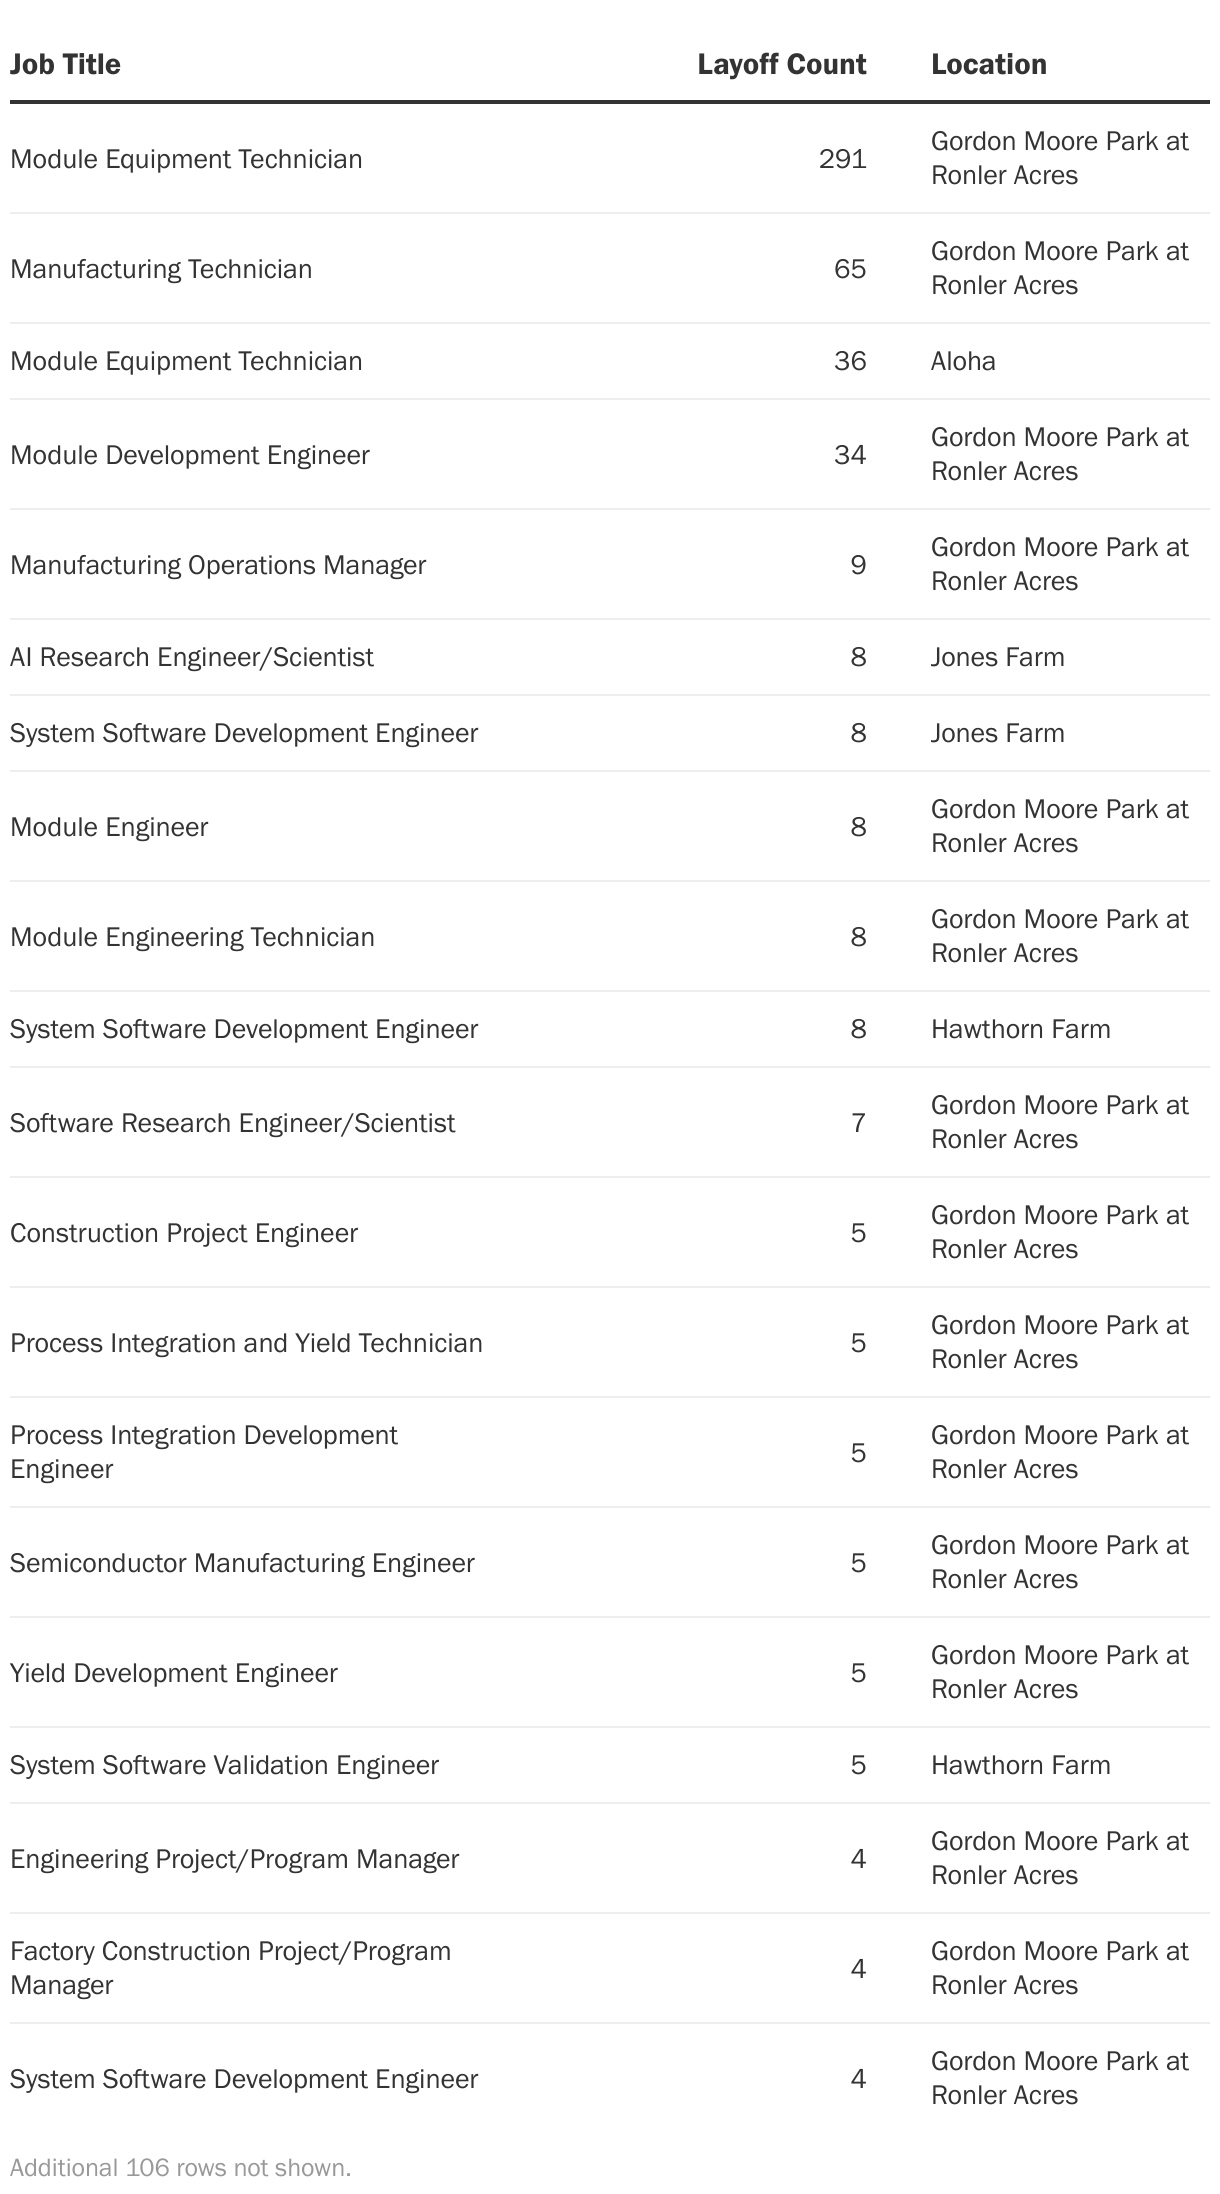Click the 'Additional 106 rows not shown' note
The width and height of the screenshot is (1220, 2194).
click(180, 2167)
